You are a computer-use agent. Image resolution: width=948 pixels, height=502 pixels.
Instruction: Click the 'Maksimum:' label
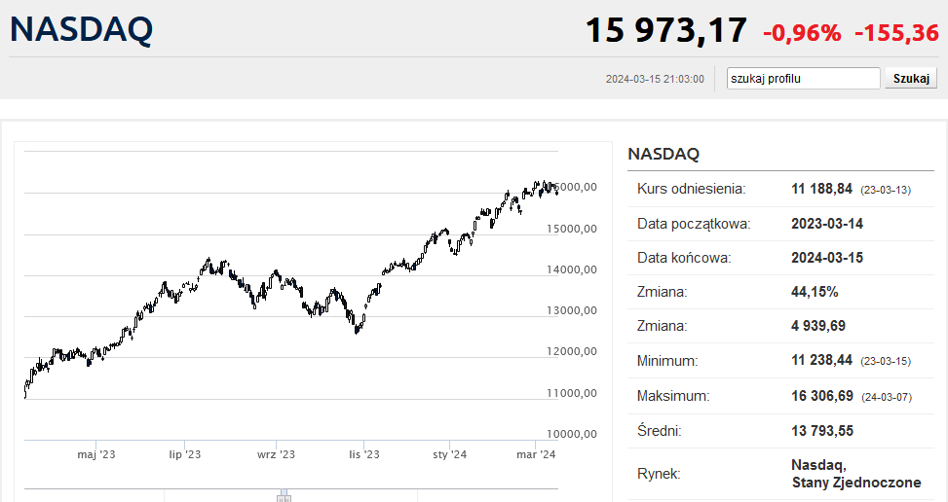coord(673,396)
